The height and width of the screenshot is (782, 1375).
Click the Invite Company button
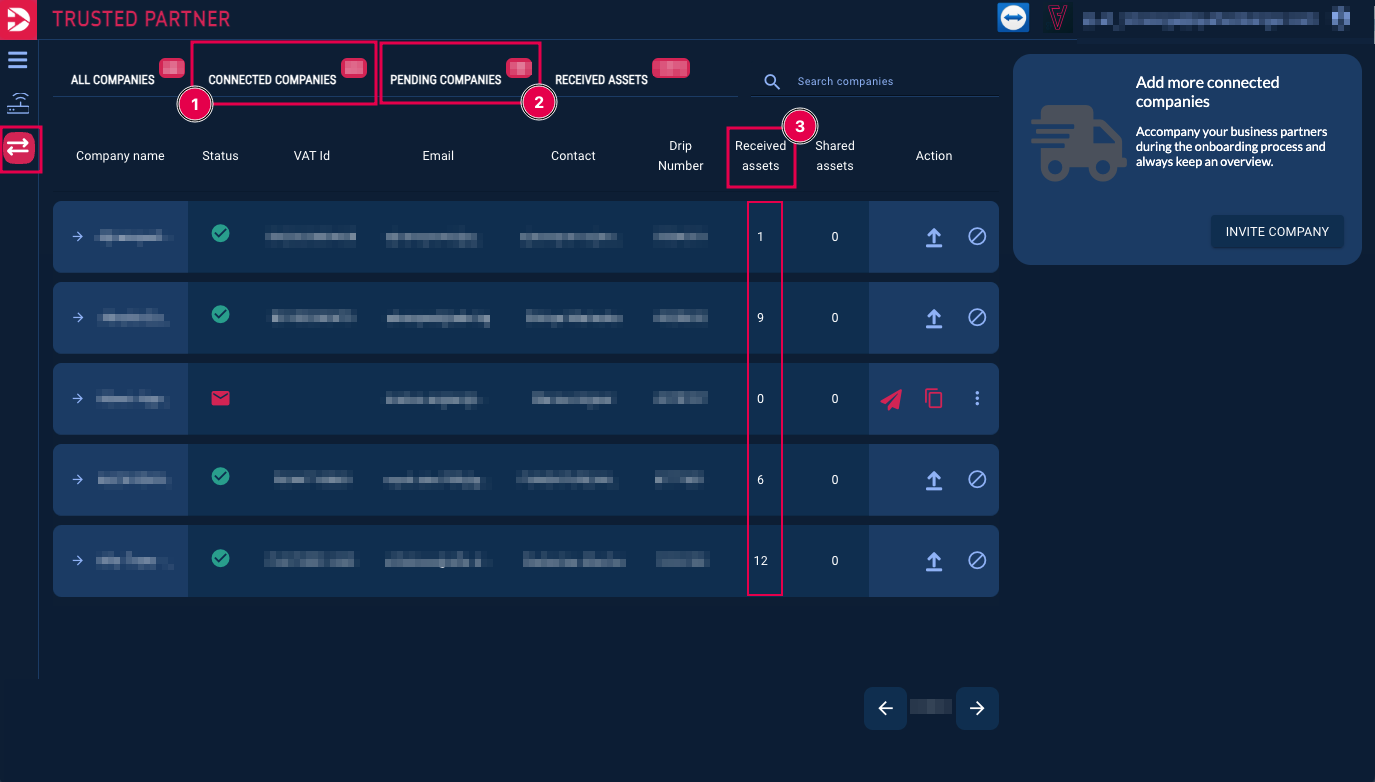click(1277, 232)
